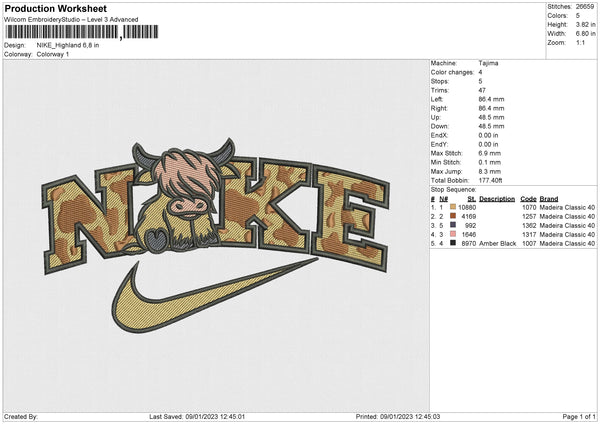Viewport: 600px width, 424px height.
Task: Click the Colors value in the top-right summary
Action: (x=577, y=16)
